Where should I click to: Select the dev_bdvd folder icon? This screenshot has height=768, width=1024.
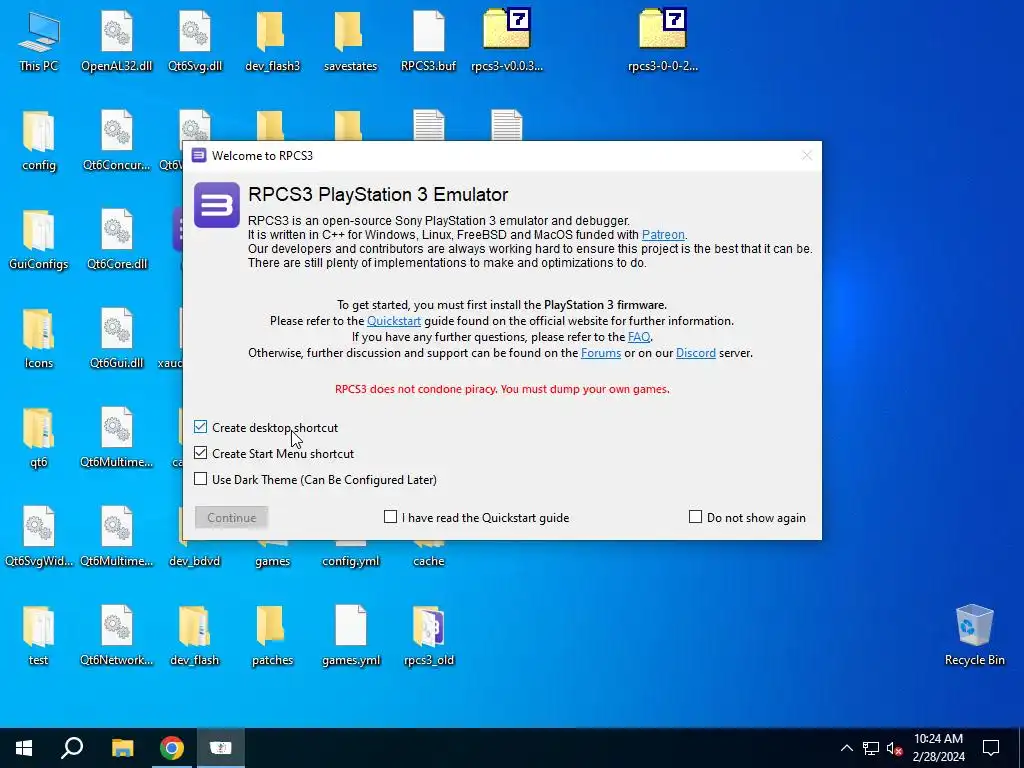coord(195,561)
